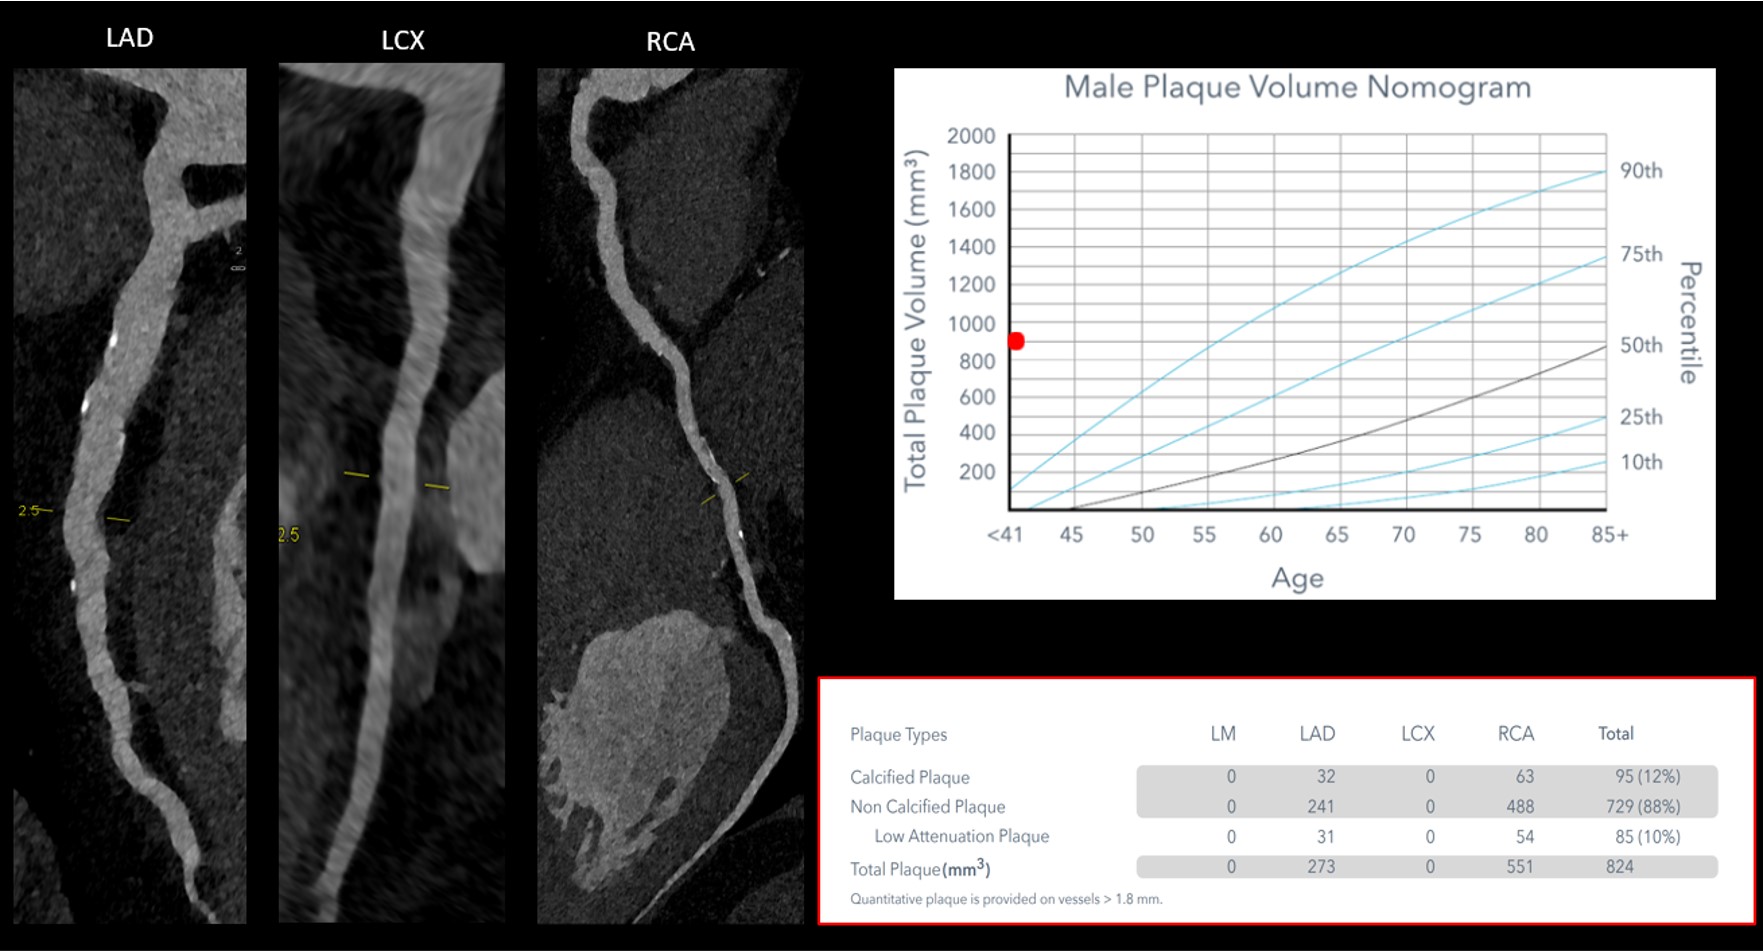Click the Total column header in table
This screenshot has width=1763, height=951.
point(1615,733)
